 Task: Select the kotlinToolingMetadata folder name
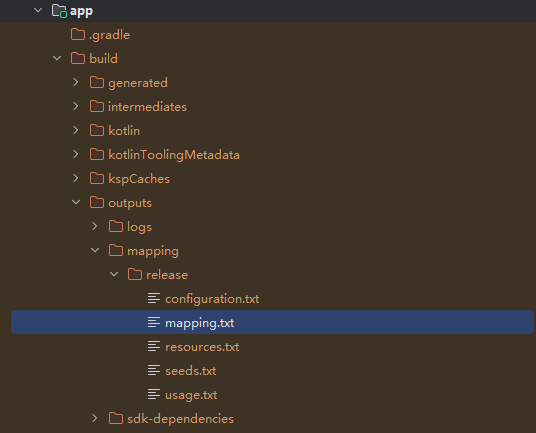174,155
